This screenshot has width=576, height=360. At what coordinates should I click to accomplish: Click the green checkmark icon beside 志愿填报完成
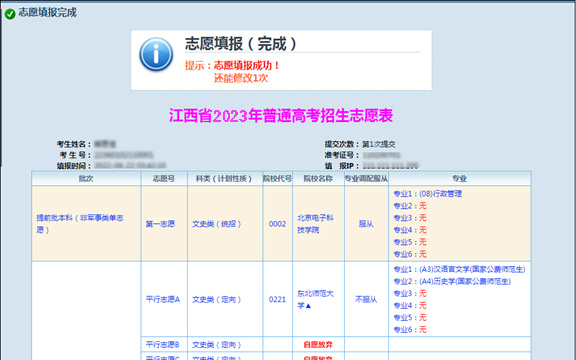coord(10,14)
